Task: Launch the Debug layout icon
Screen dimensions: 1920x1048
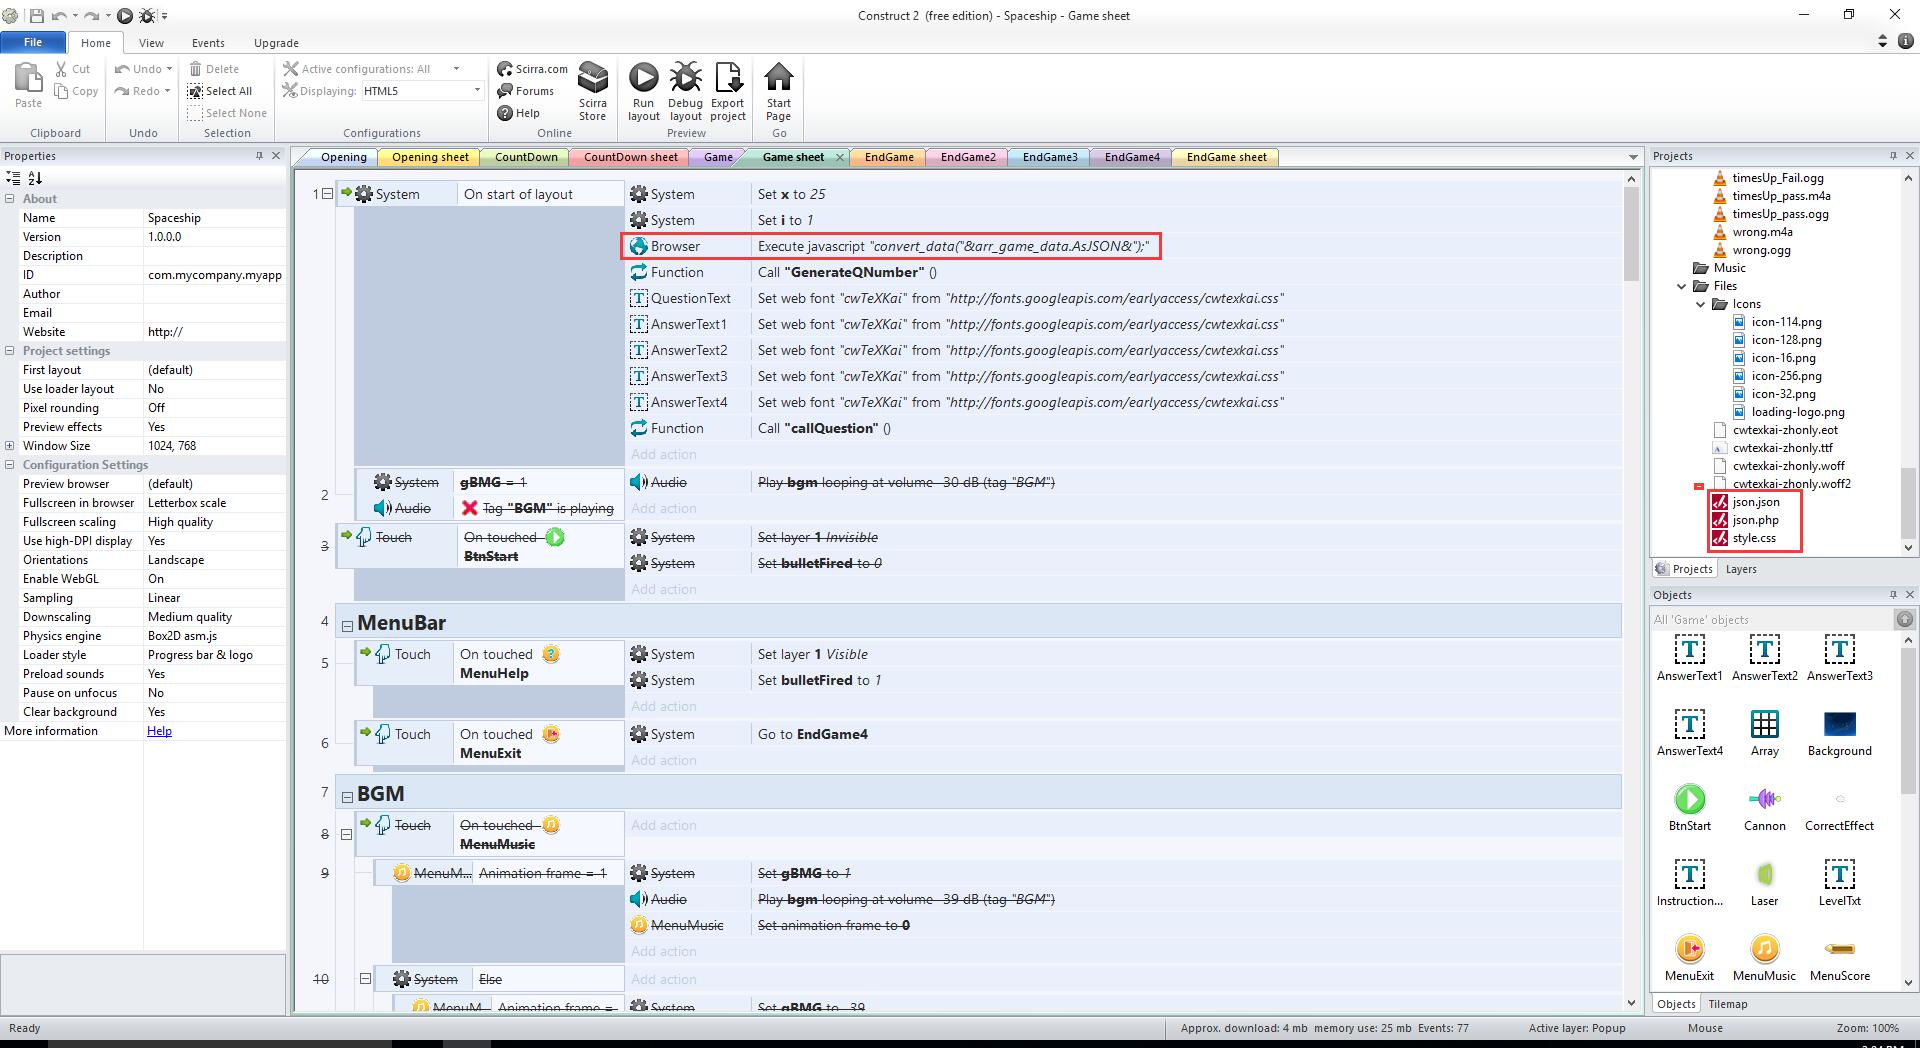Action: tap(686, 78)
